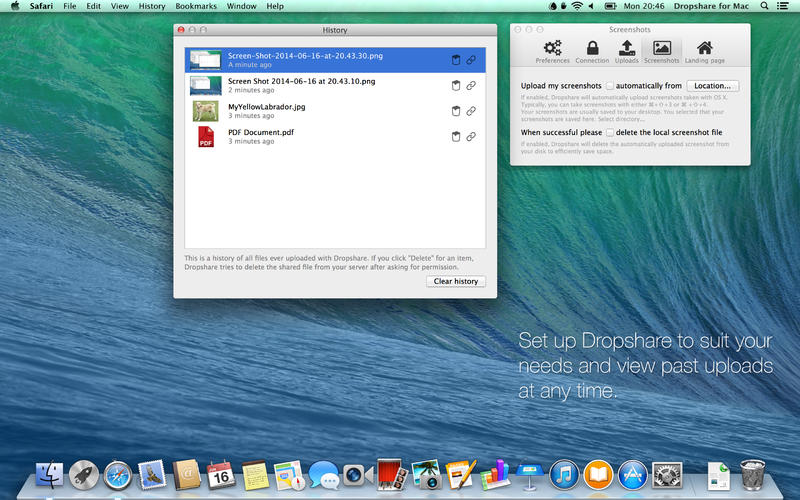
Task: Click the red PDF file thumbnail
Action: pyautogui.click(x=206, y=137)
